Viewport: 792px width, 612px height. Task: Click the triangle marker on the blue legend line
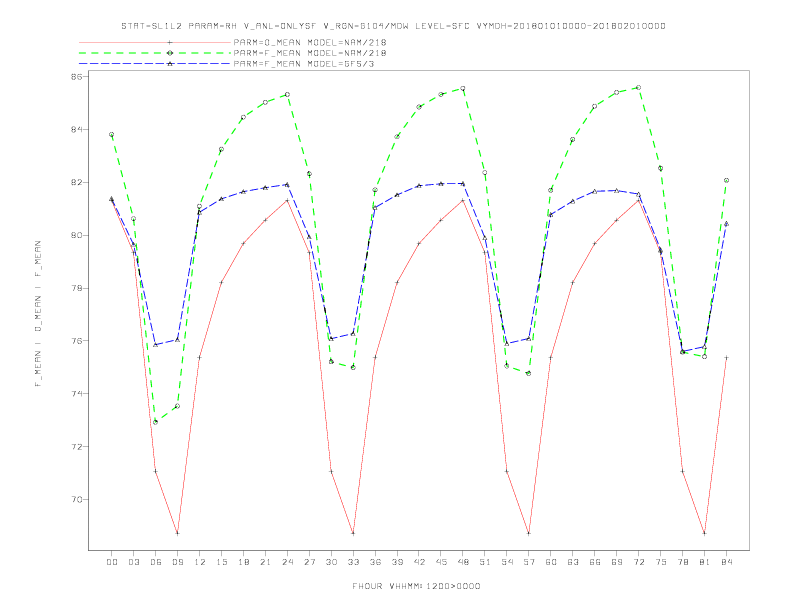coord(170,64)
